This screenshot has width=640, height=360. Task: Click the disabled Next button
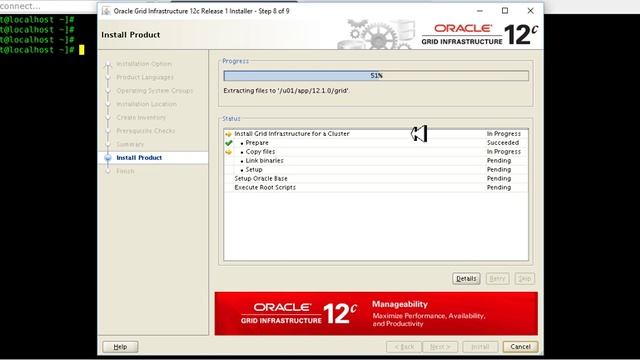click(x=440, y=347)
